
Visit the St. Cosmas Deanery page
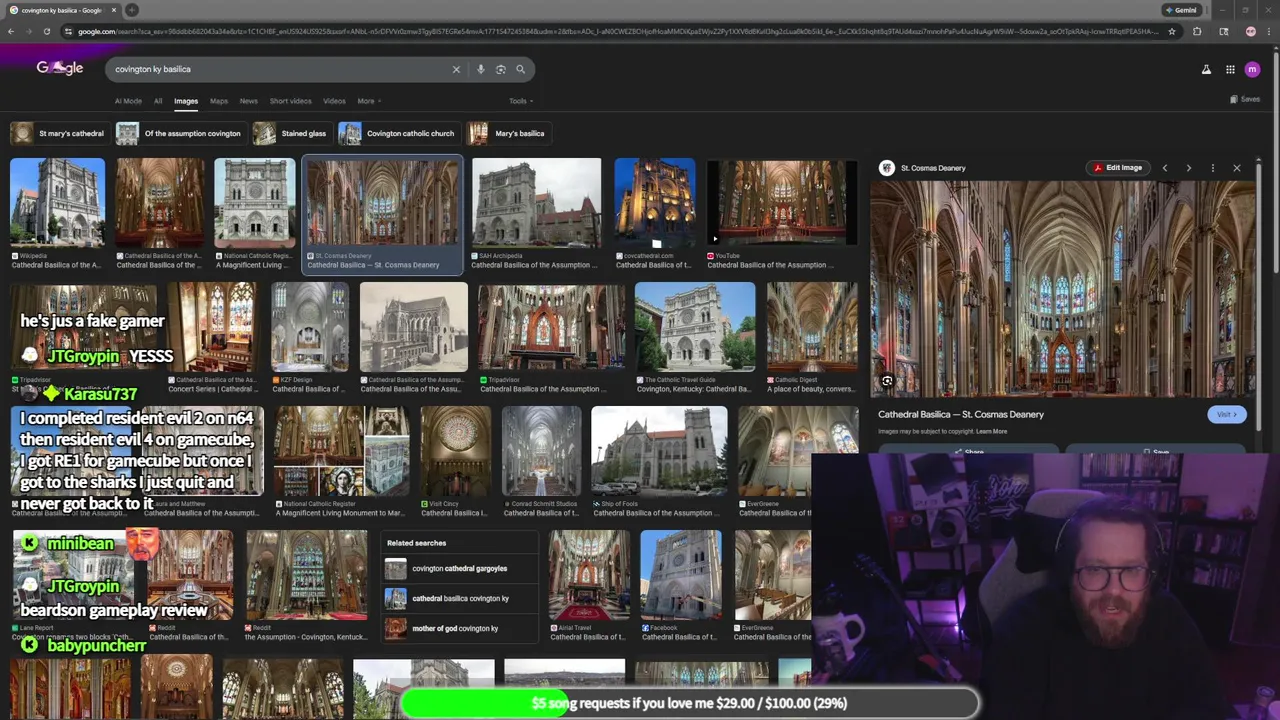pyautogui.click(x=1226, y=414)
